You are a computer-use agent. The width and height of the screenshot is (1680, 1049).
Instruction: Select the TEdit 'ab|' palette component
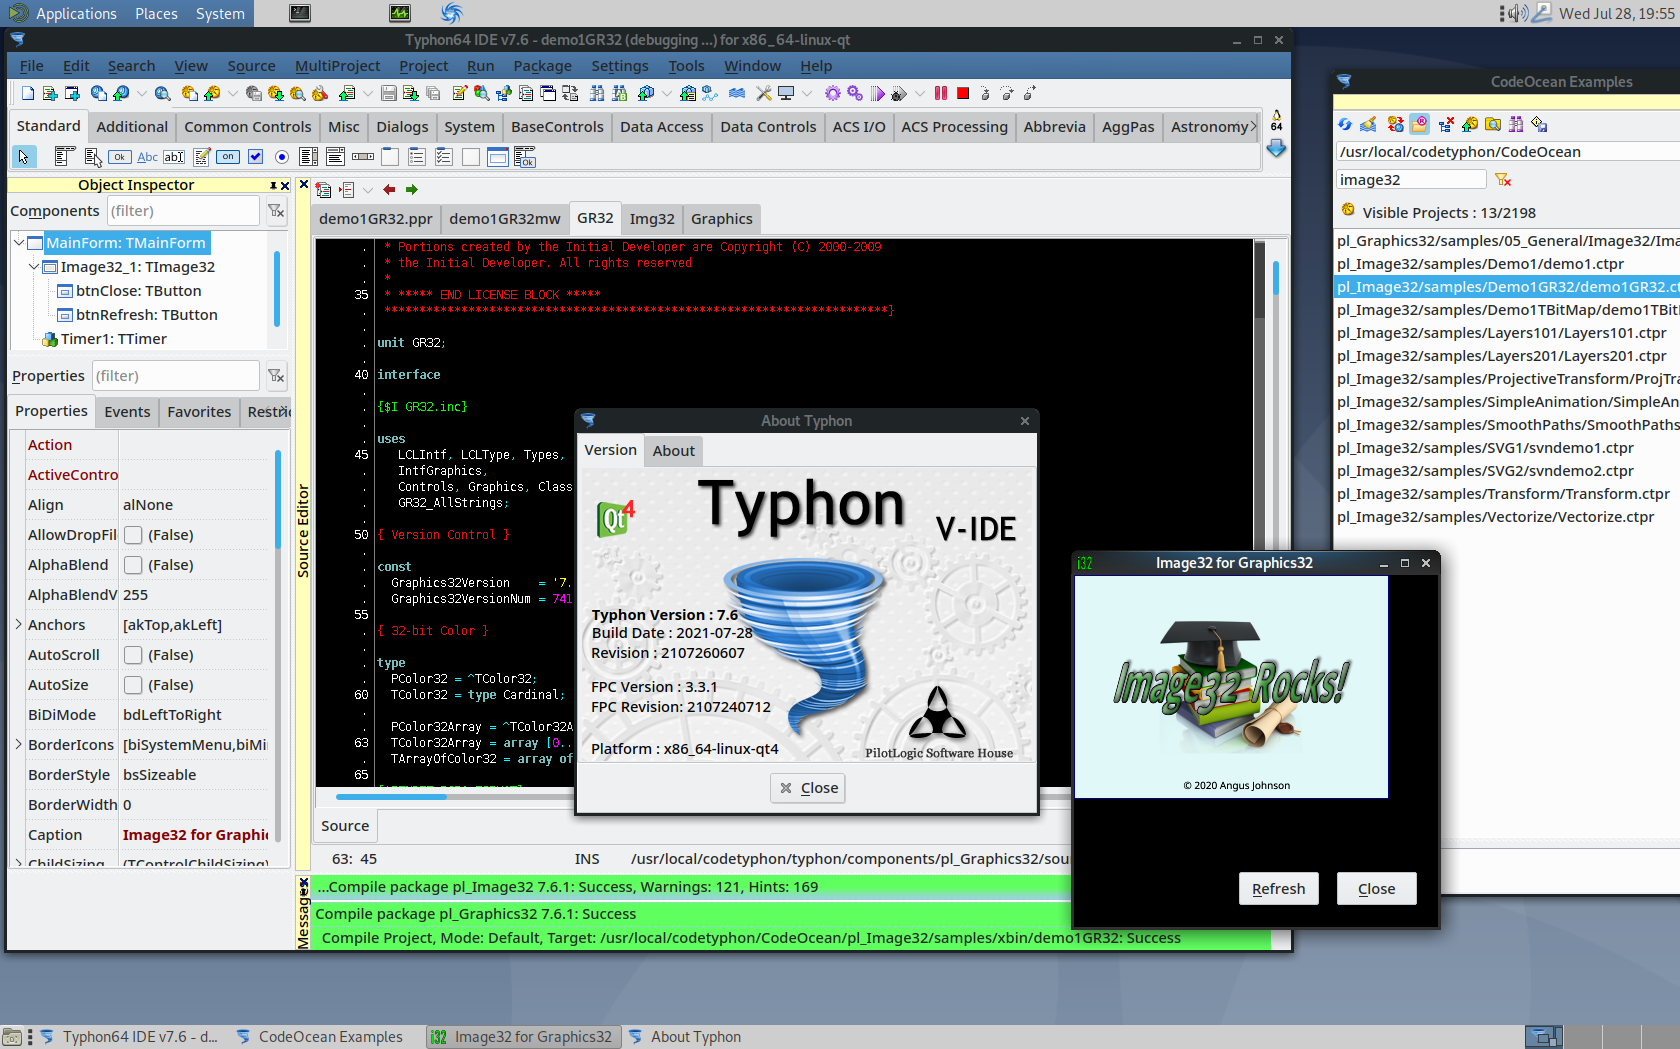[174, 157]
